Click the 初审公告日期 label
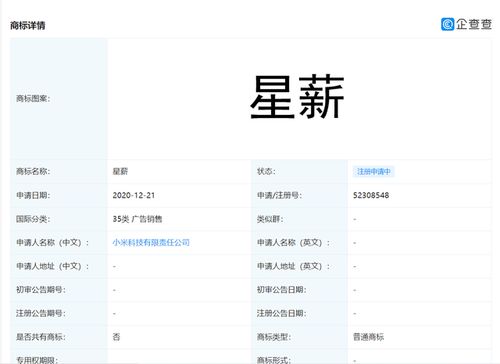Screen dimensions: 500x364 tap(281, 290)
